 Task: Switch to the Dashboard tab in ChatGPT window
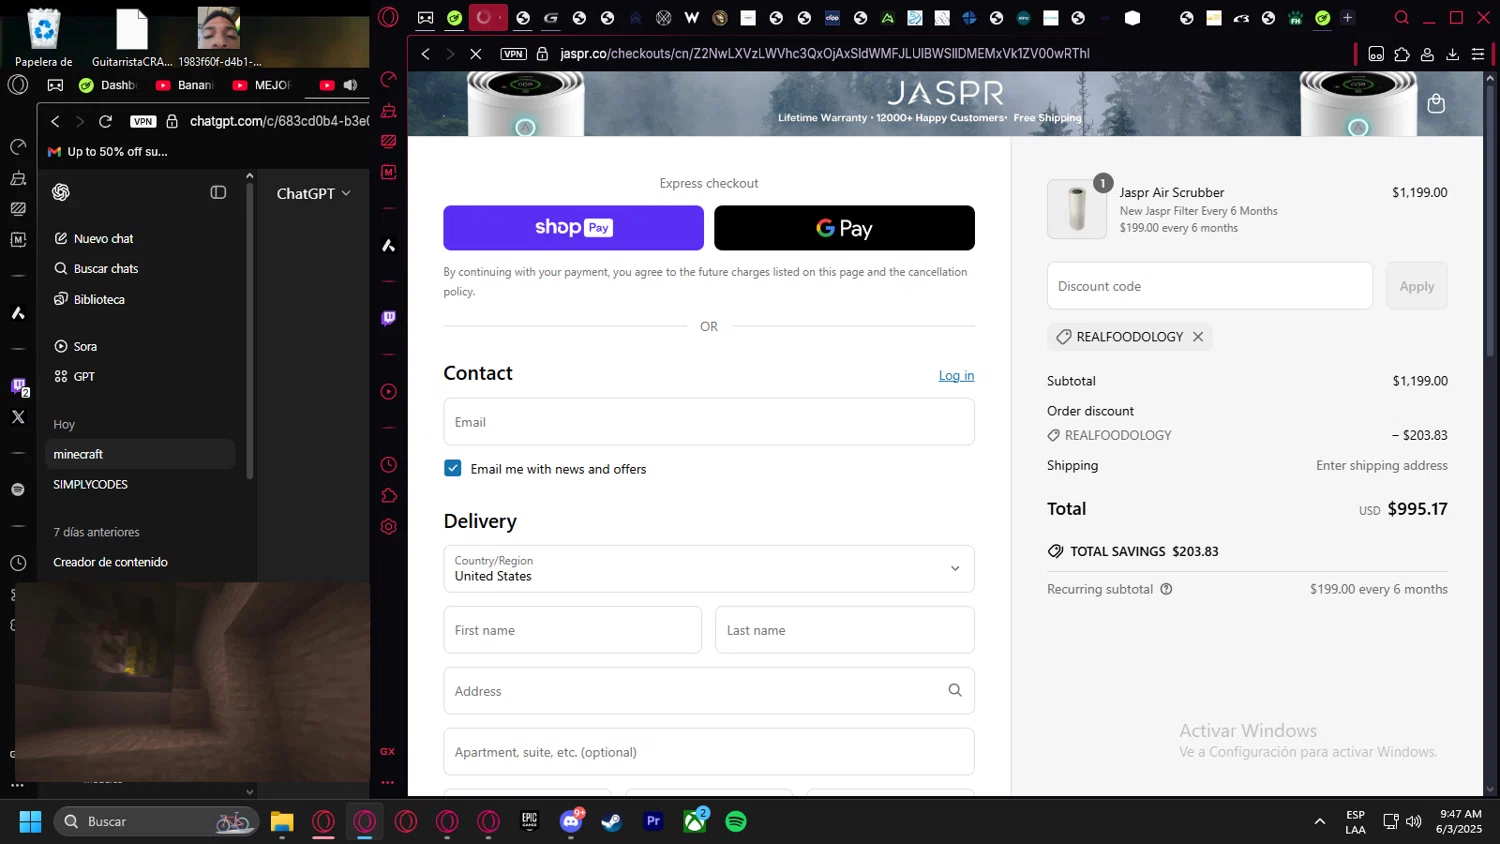(107, 85)
